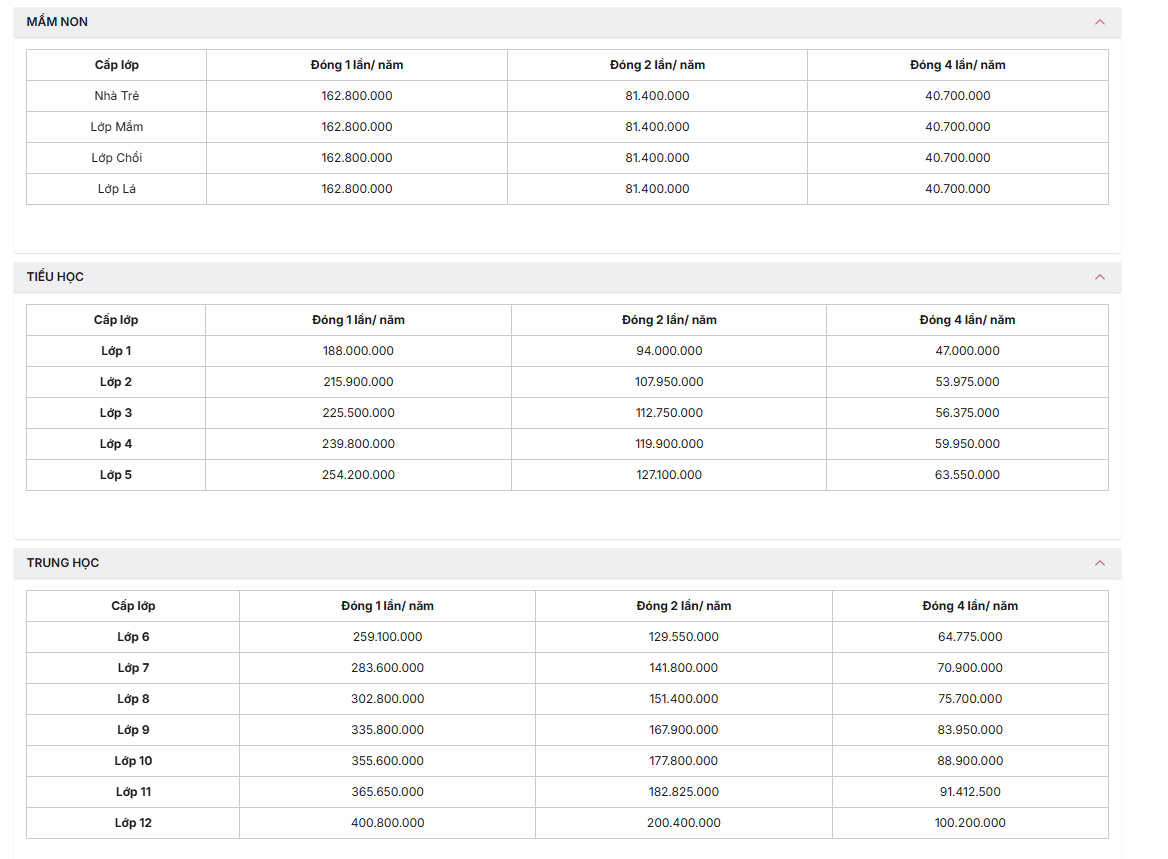1168x859 pixels.
Task: Select the 400.800.000 yearly fee cell
Action: [387, 823]
